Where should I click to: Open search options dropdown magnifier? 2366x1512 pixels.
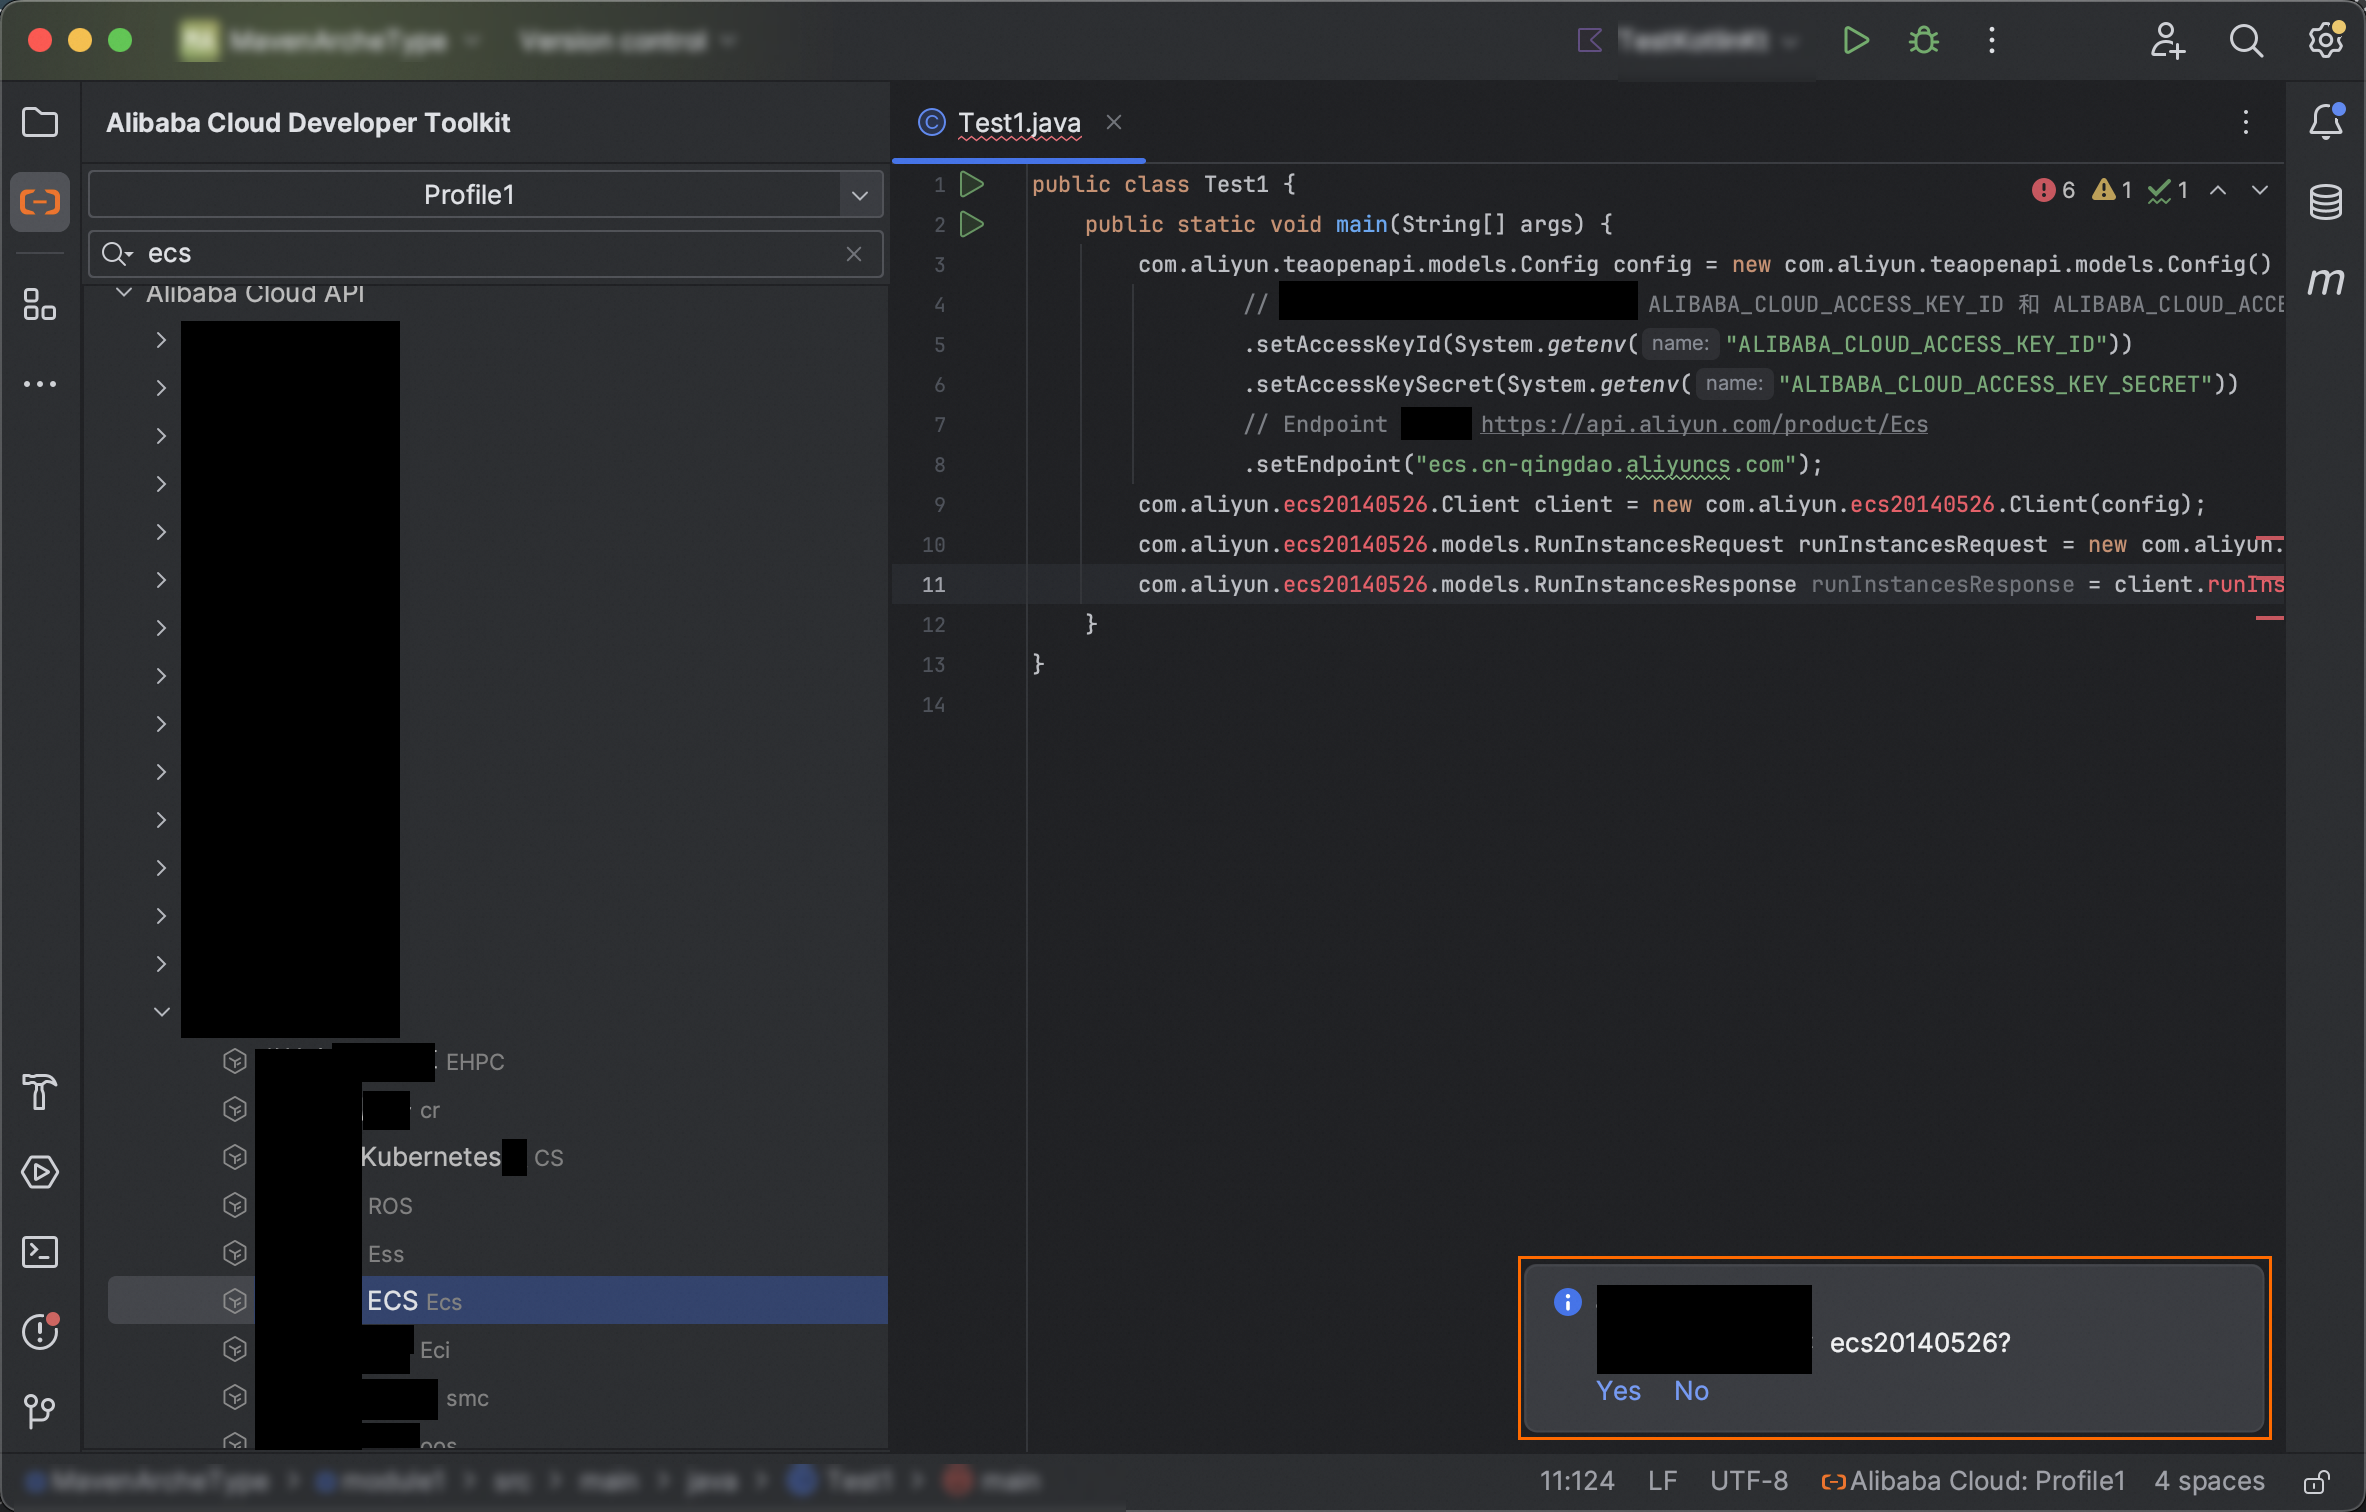[x=116, y=254]
